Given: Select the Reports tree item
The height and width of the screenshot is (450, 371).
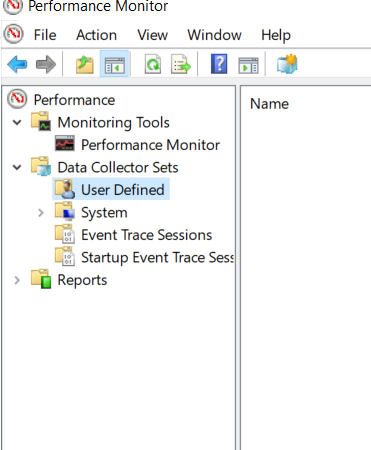Looking at the screenshot, I should coord(82,280).
